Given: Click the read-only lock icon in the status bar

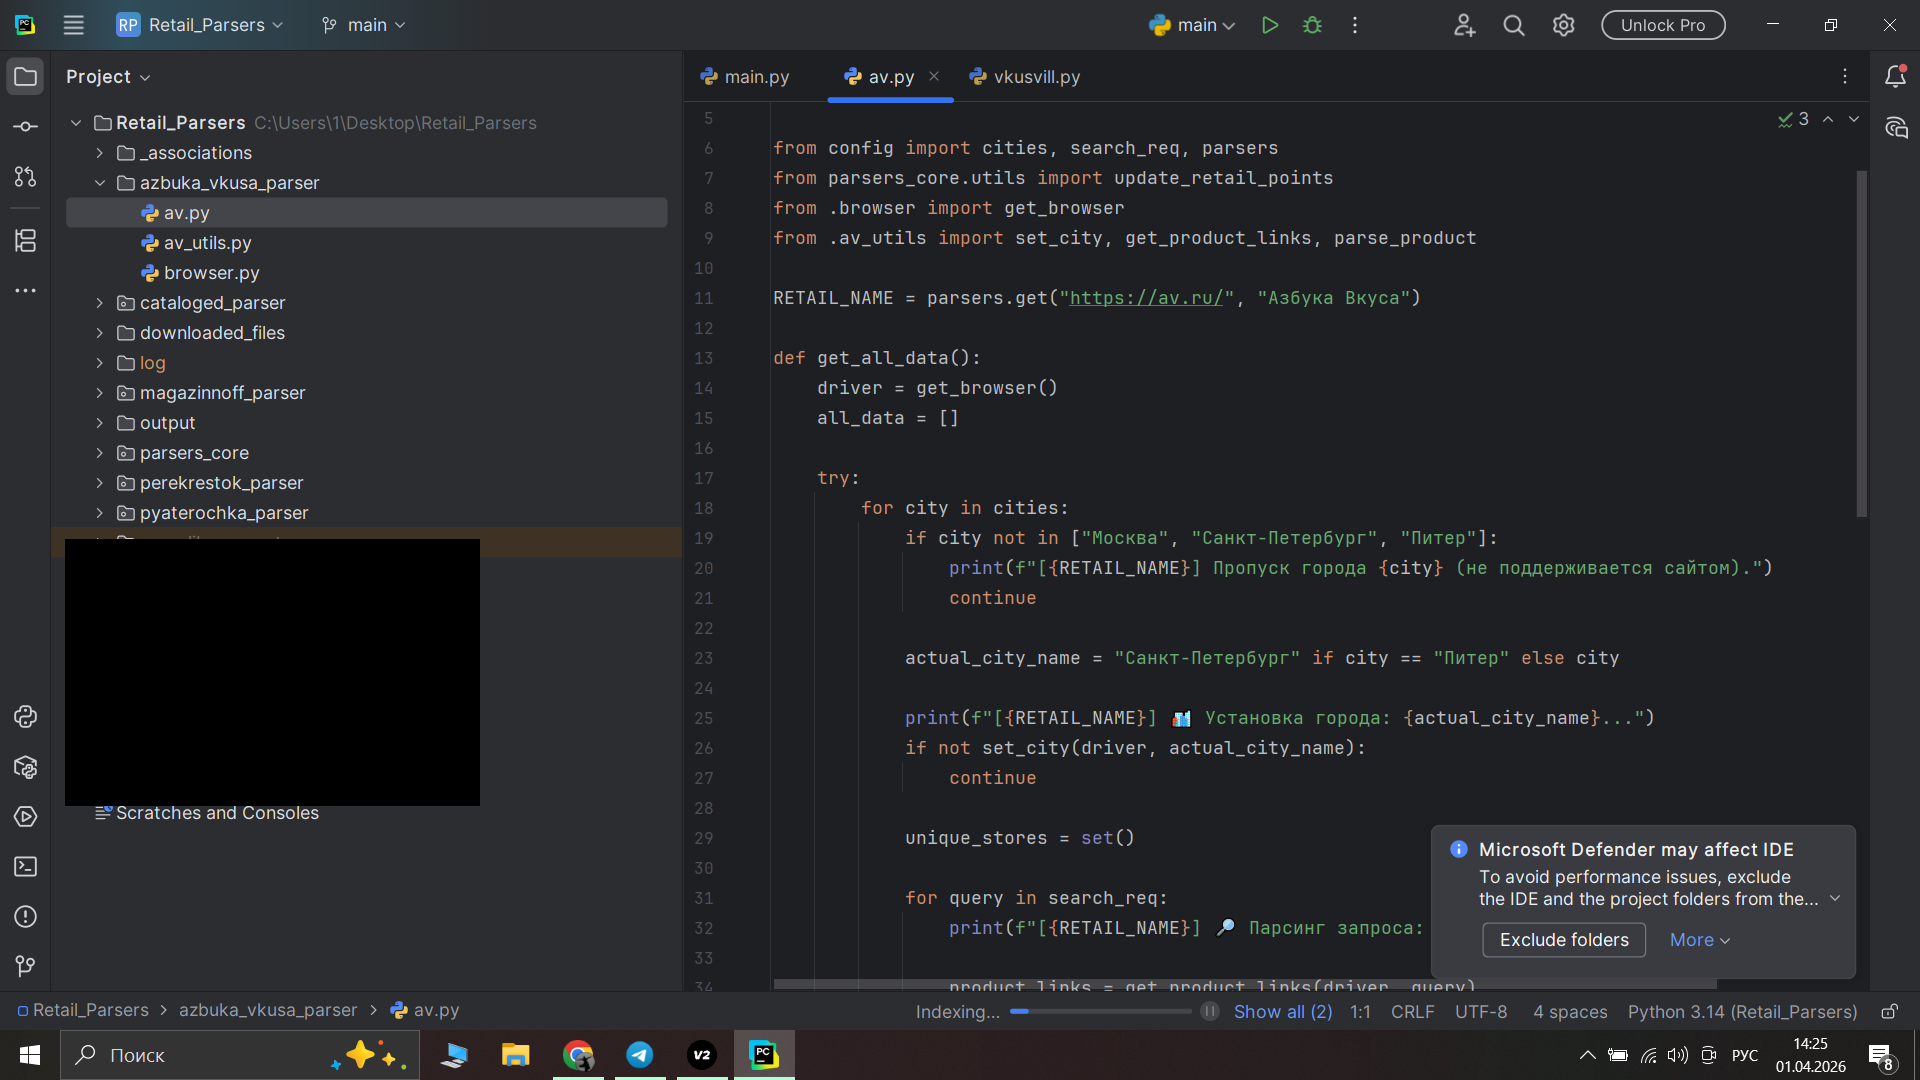Looking at the screenshot, I should point(1889,1011).
